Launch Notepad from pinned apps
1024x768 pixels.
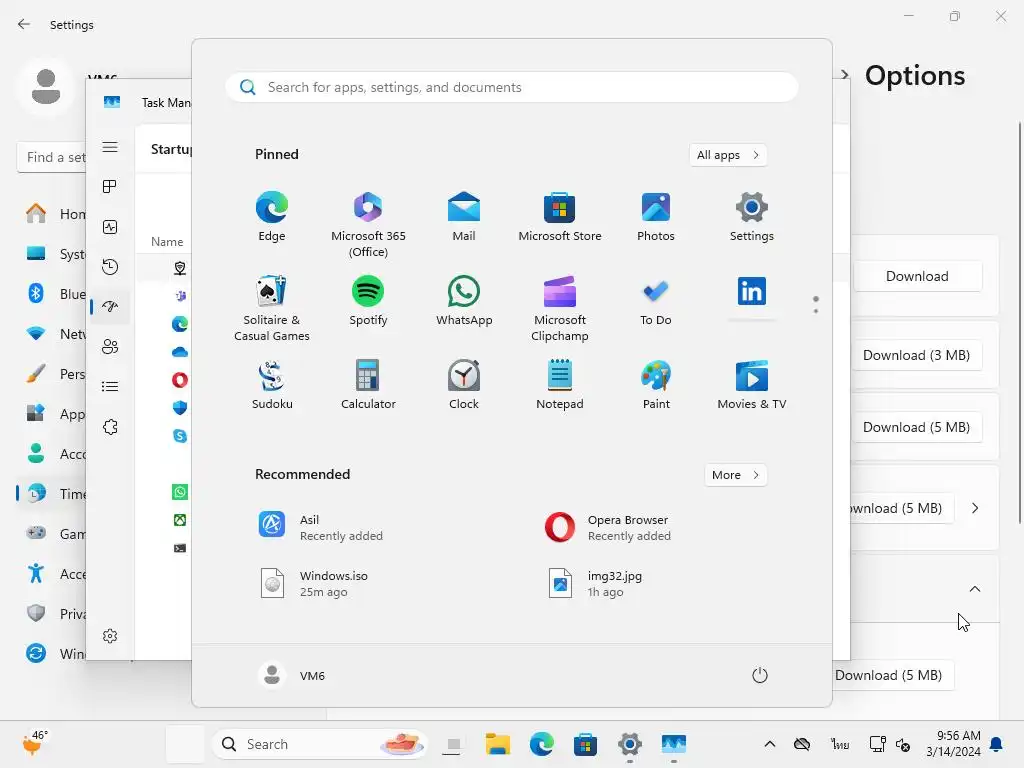560,385
